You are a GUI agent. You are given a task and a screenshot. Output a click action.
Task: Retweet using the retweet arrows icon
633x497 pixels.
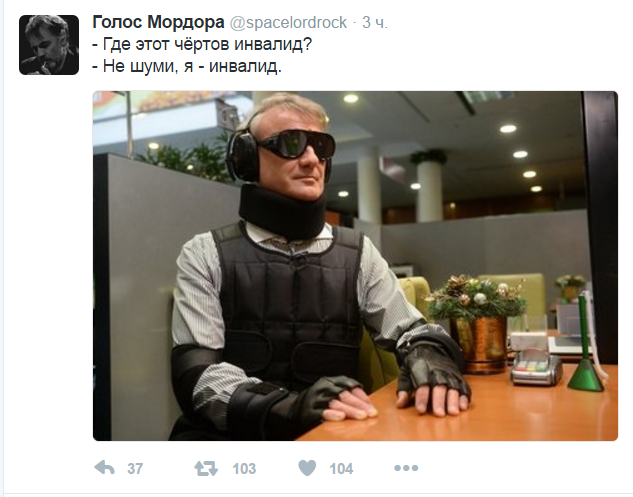[206, 468]
